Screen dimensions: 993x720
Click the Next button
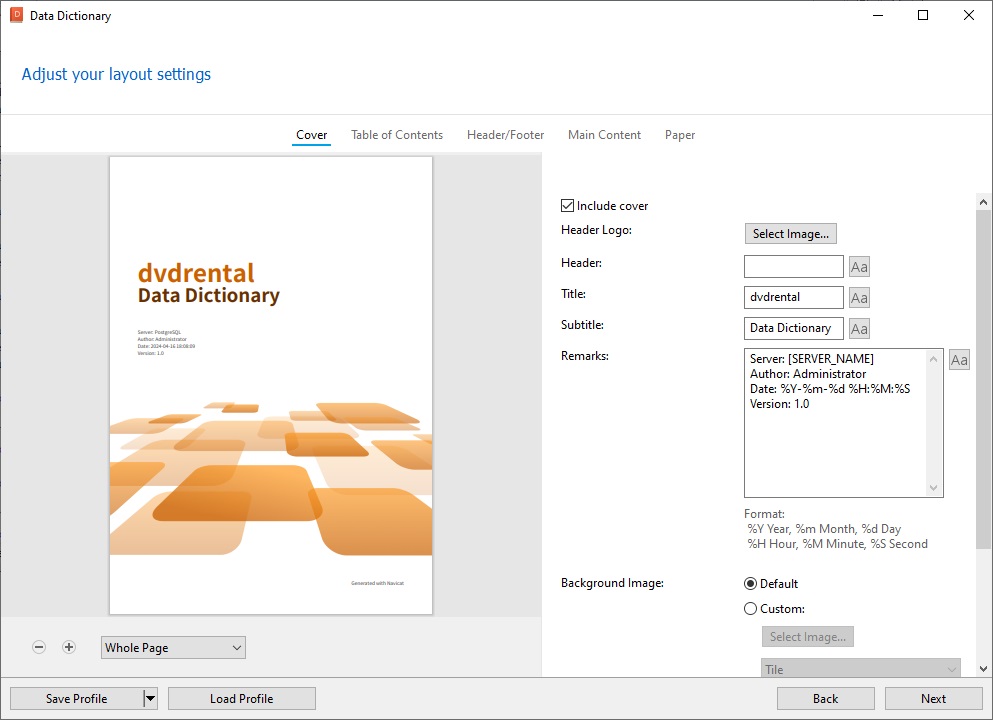pos(933,698)
